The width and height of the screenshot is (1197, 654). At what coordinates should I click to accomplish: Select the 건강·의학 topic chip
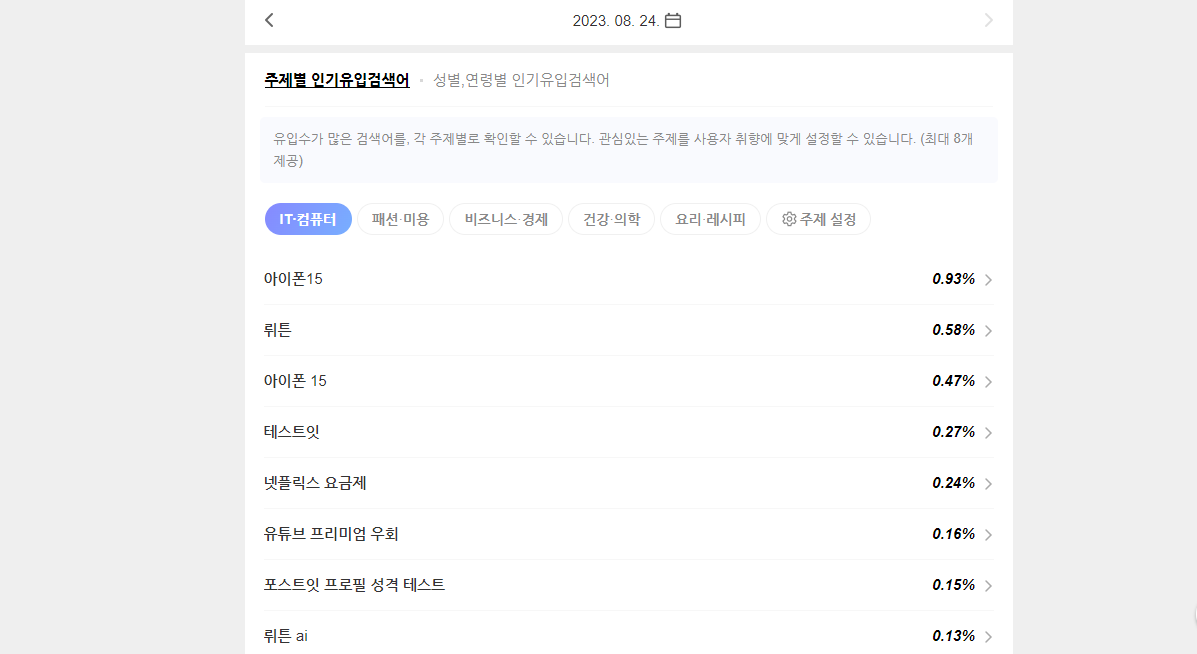[611, 219]
